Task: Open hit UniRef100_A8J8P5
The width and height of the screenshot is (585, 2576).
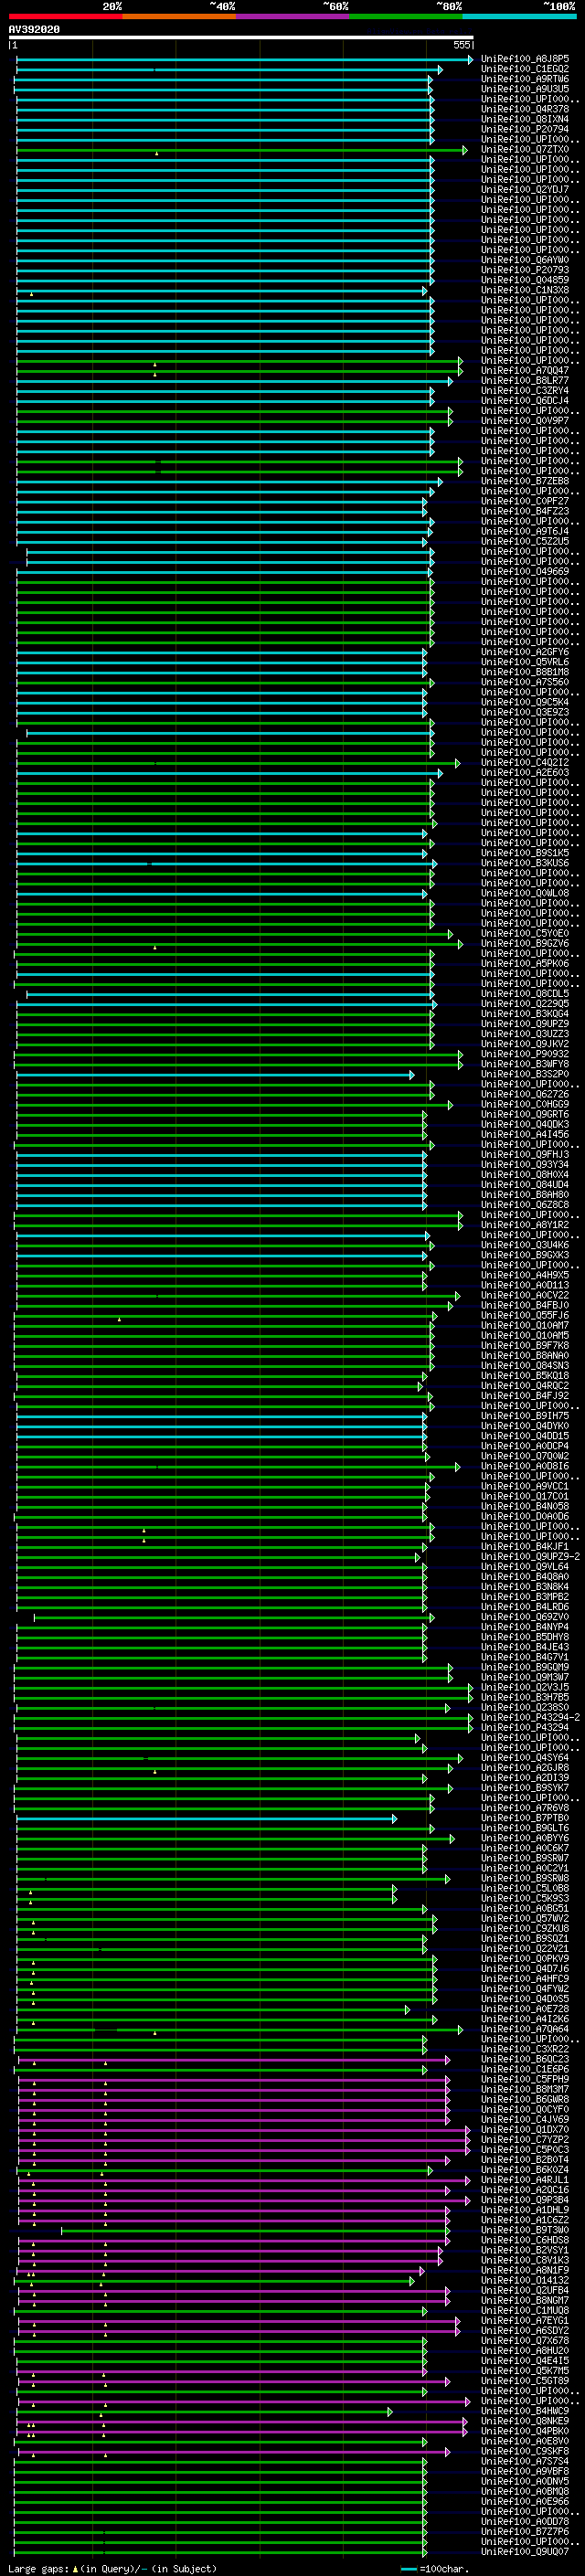Action: click(525, 59)
